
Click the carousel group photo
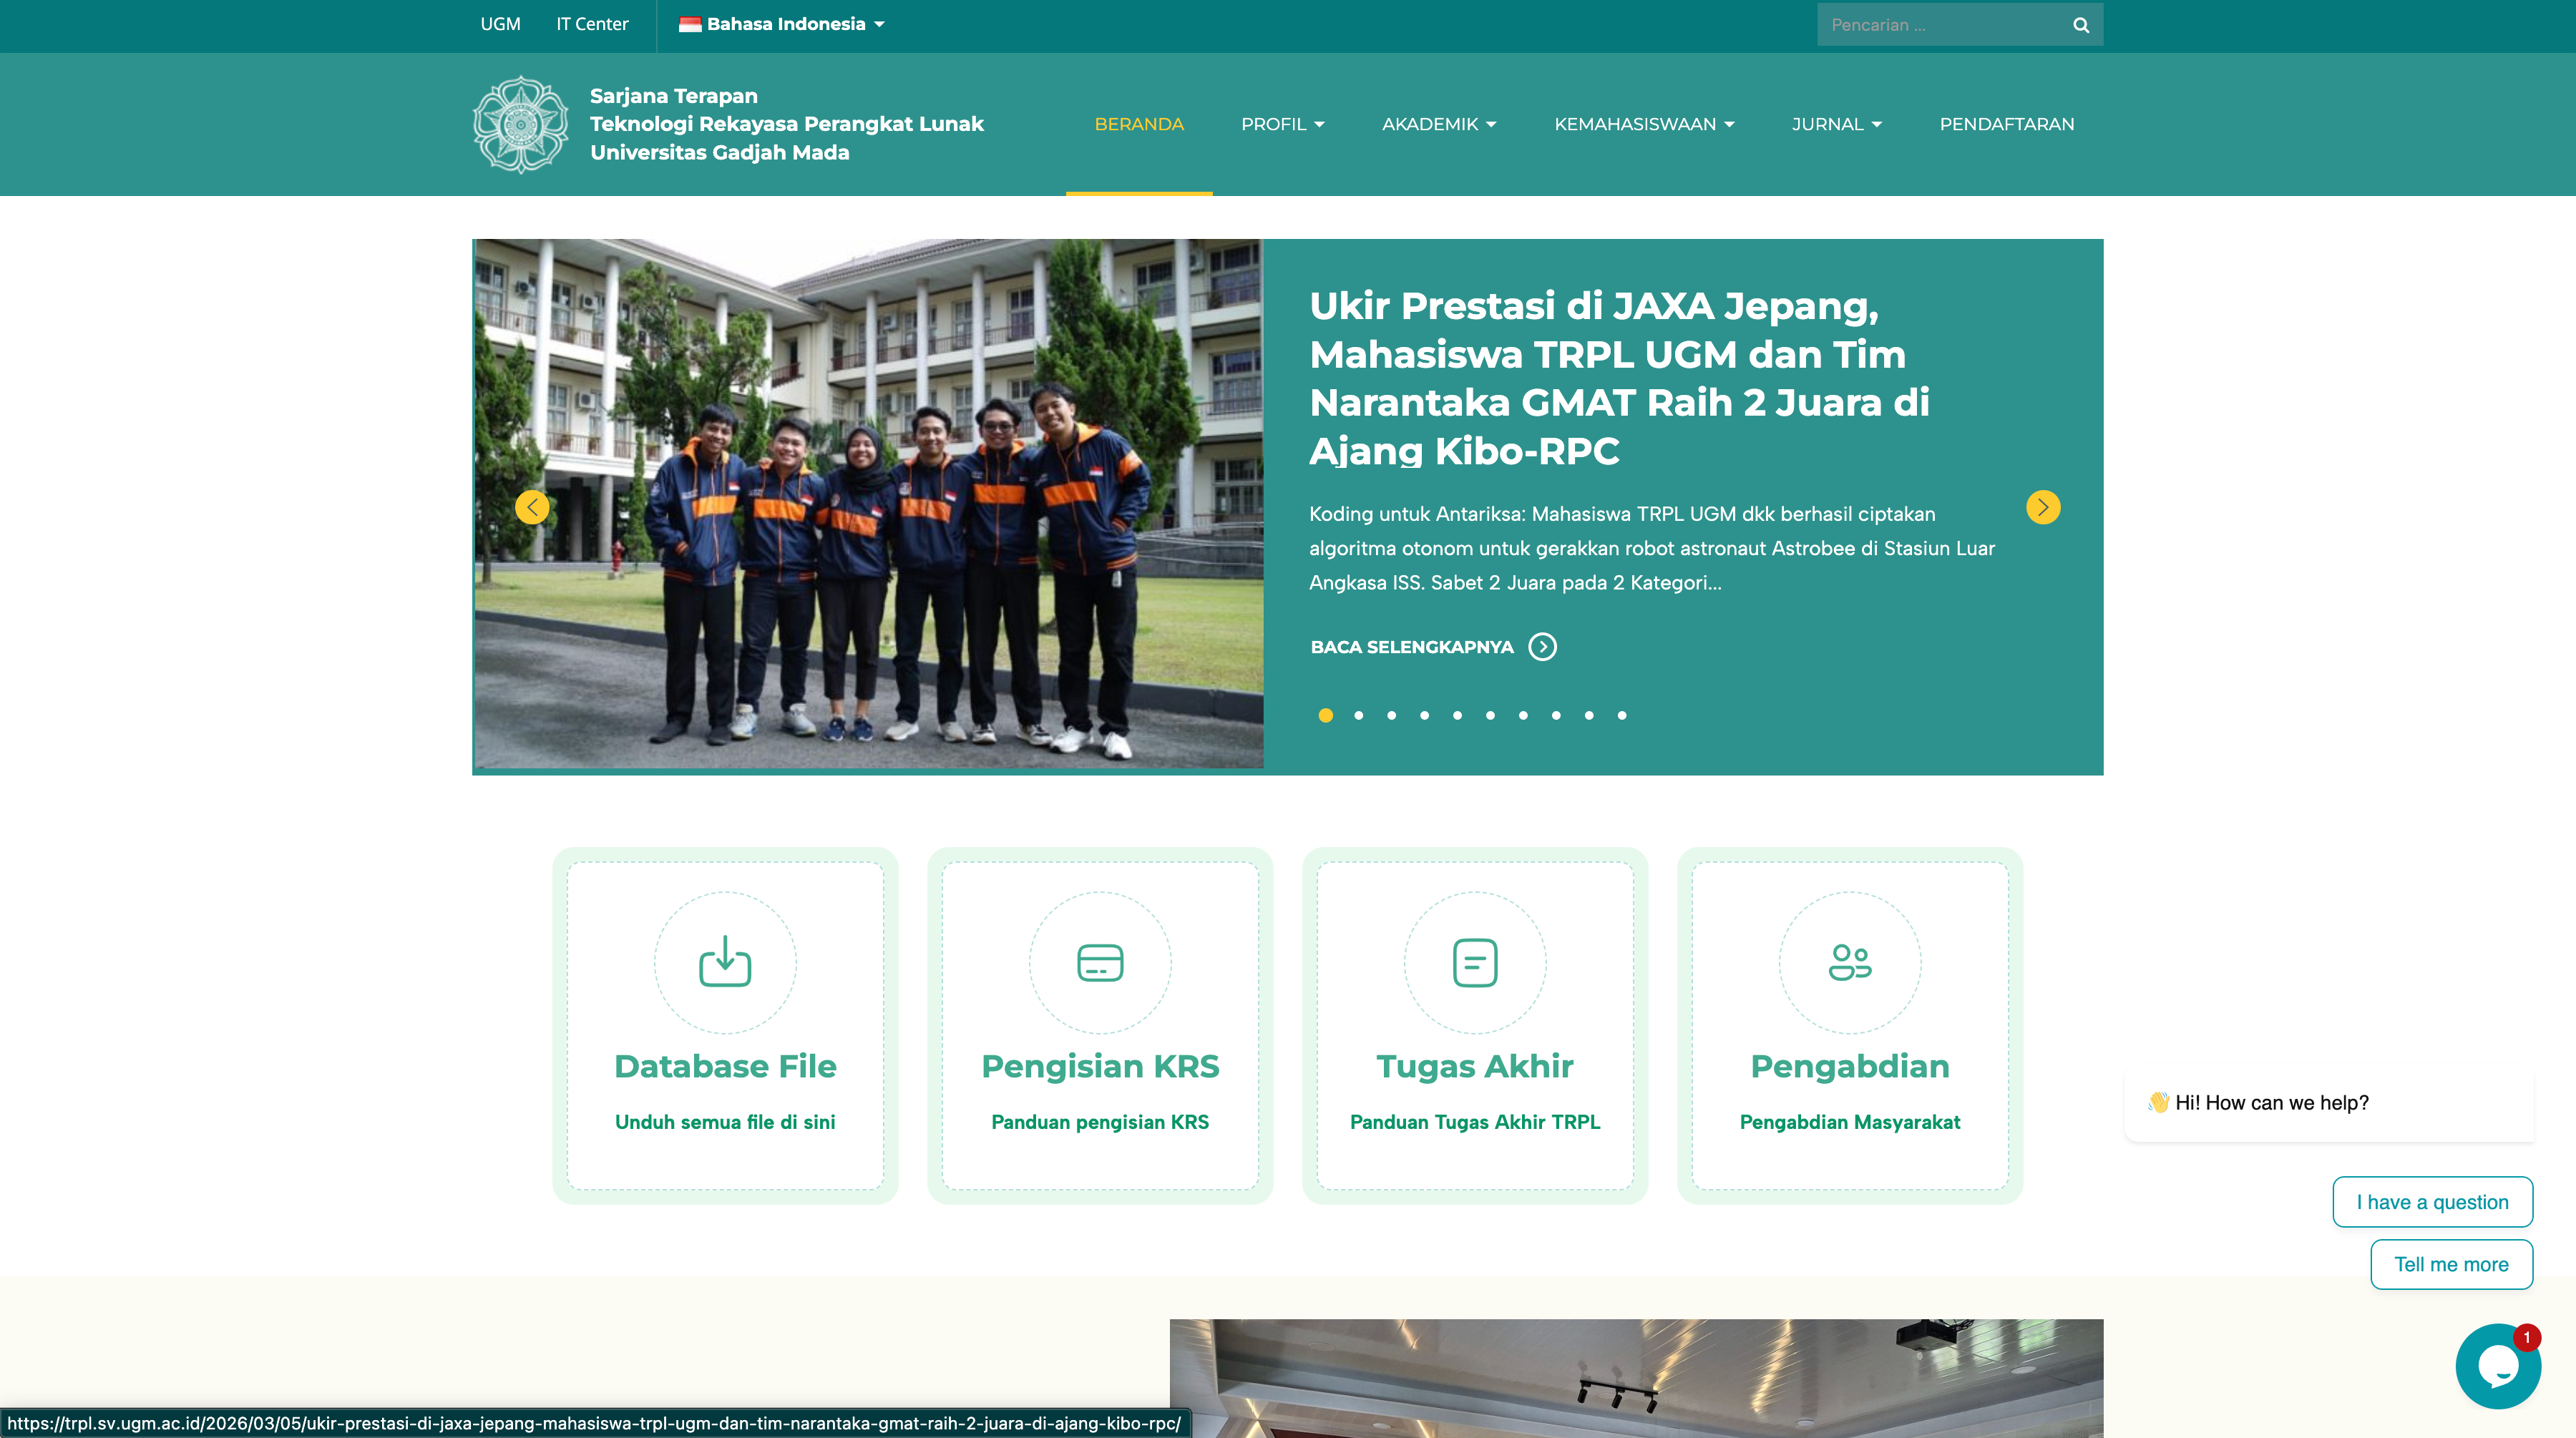[x=868, y=503]
